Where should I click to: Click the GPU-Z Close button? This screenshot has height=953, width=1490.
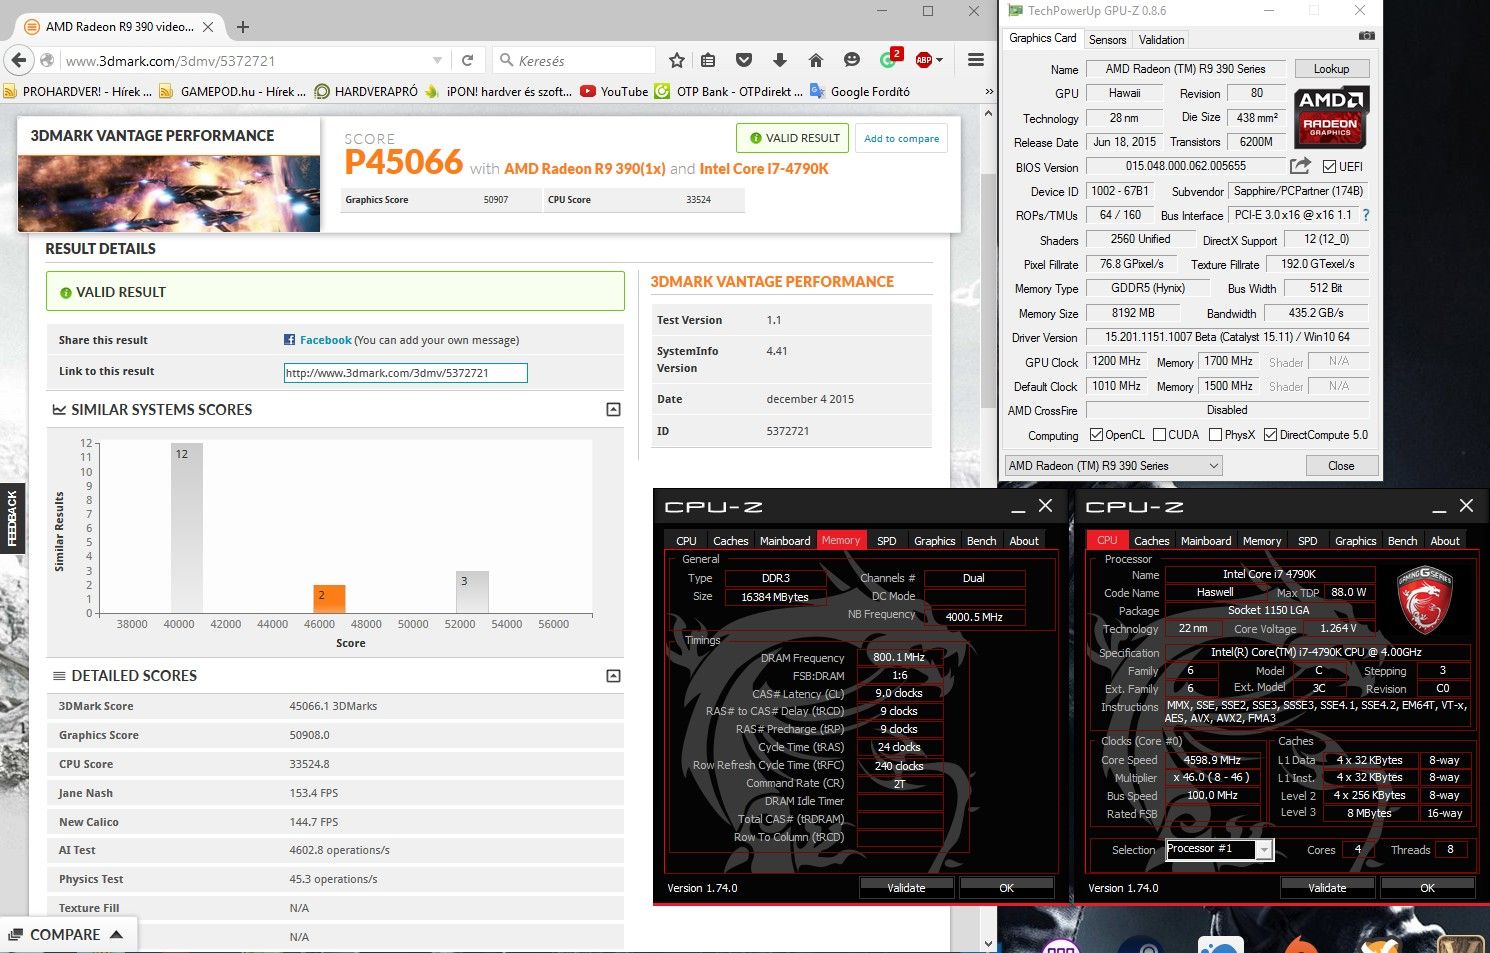tap(1342, 466)
